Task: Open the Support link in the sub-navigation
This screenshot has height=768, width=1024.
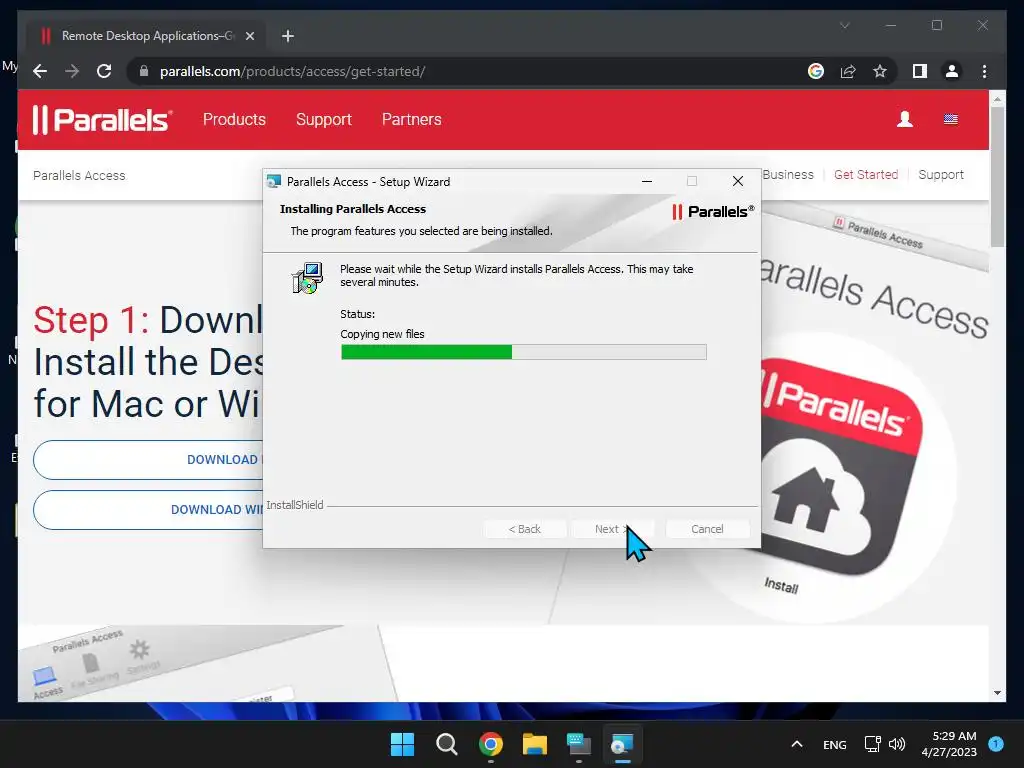Action: (940, 174)
